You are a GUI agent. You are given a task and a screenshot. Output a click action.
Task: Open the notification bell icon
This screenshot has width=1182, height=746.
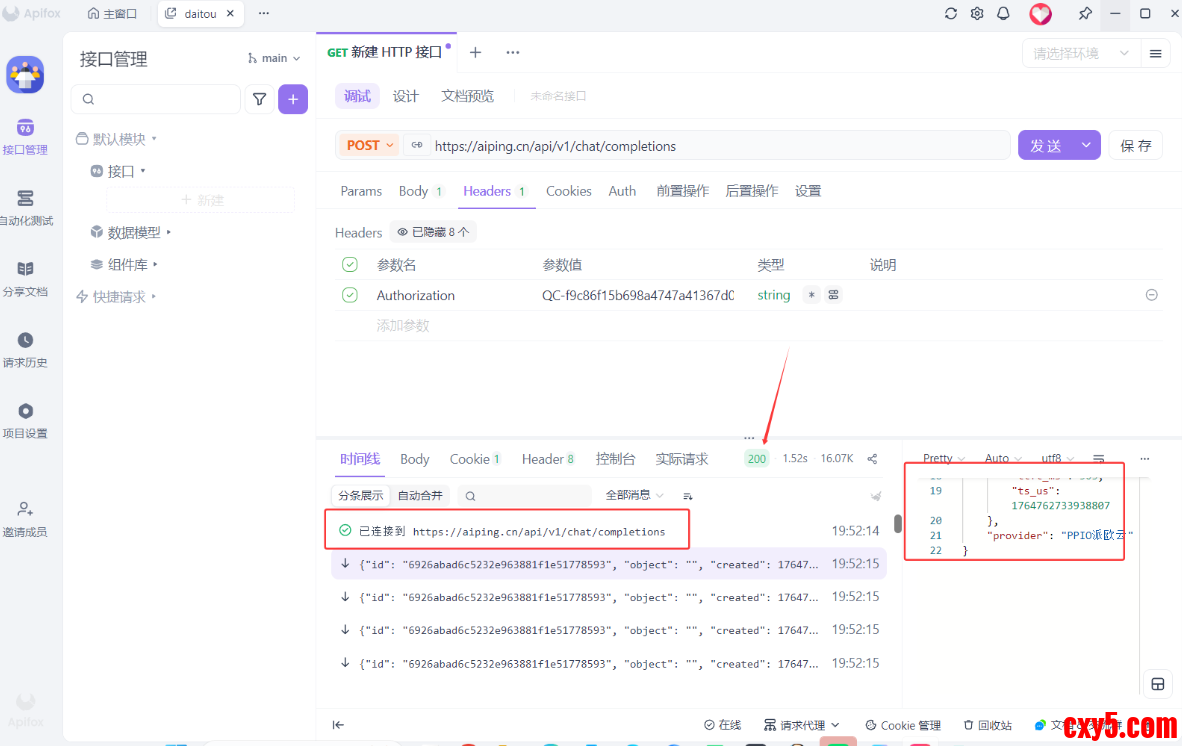[1003, 14]
